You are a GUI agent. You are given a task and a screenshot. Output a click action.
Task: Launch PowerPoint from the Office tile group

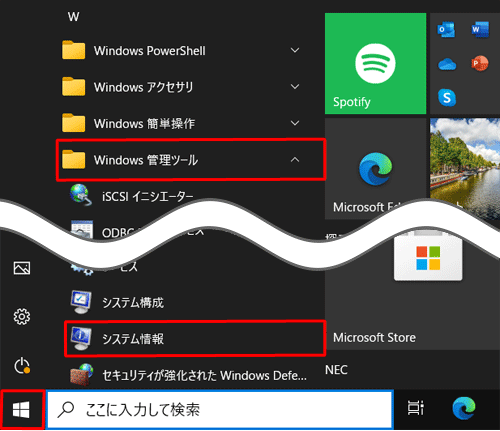click(480, 63)
